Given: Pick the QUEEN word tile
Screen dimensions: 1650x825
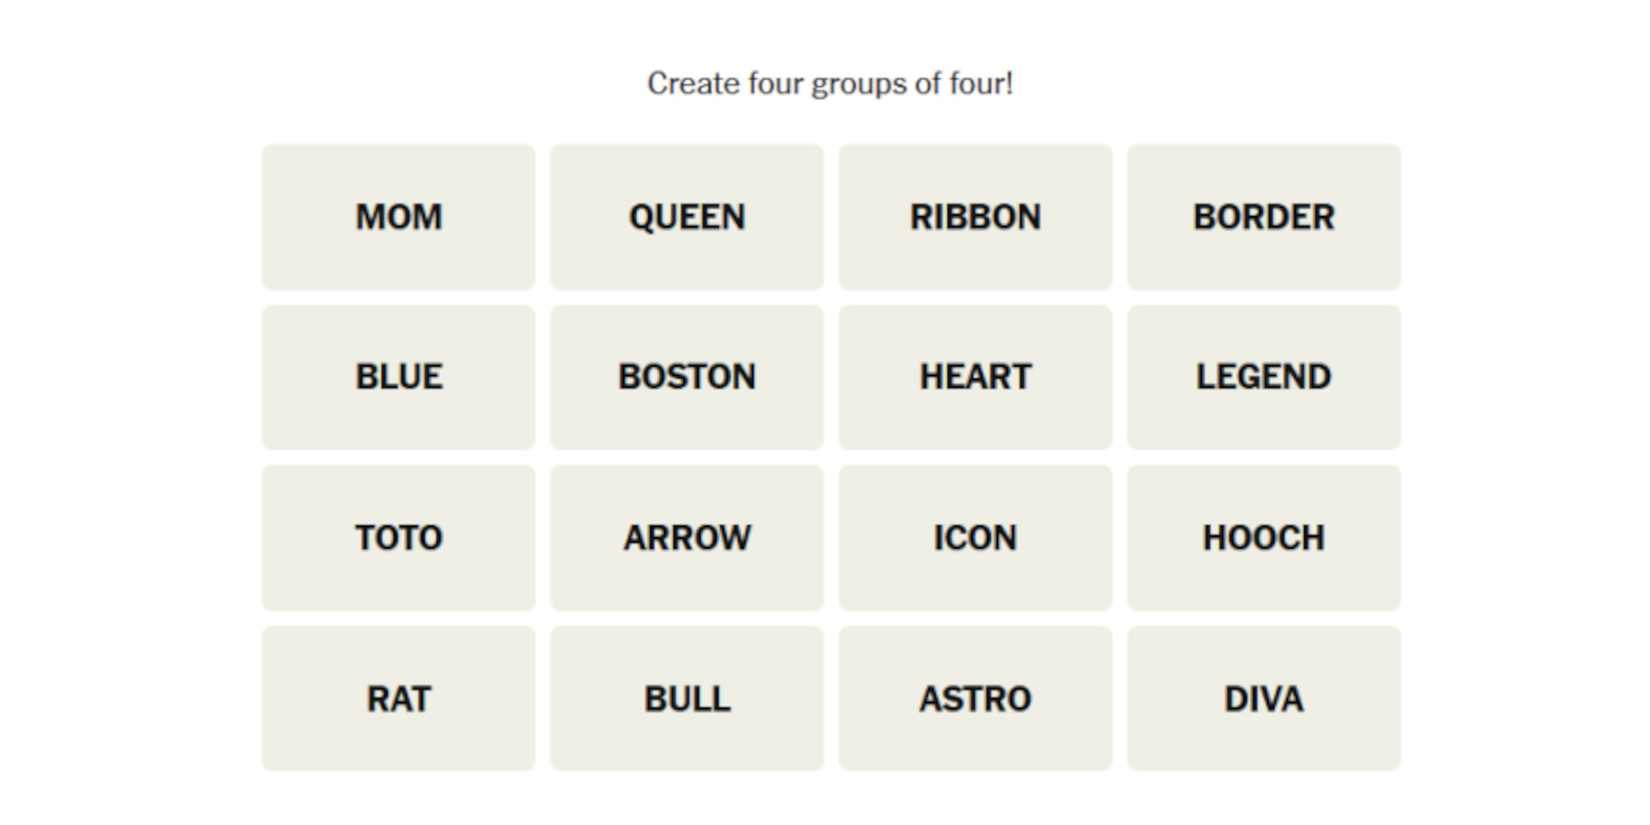Looking at the screenshot, I should pyautogui.click(x=687, y=217).
